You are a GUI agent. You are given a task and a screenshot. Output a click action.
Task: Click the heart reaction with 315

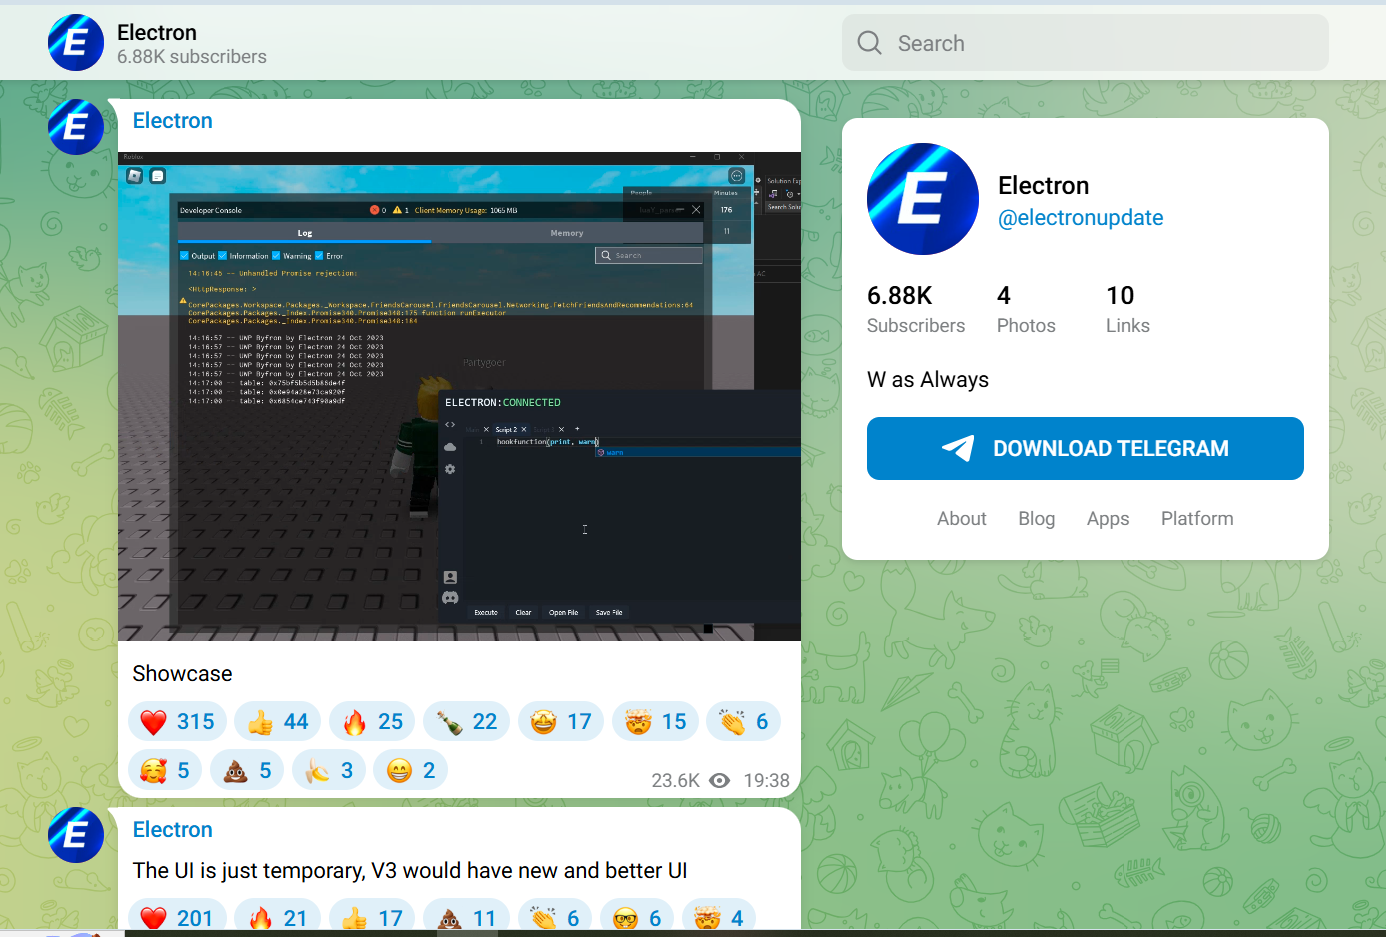coord(177,722)
